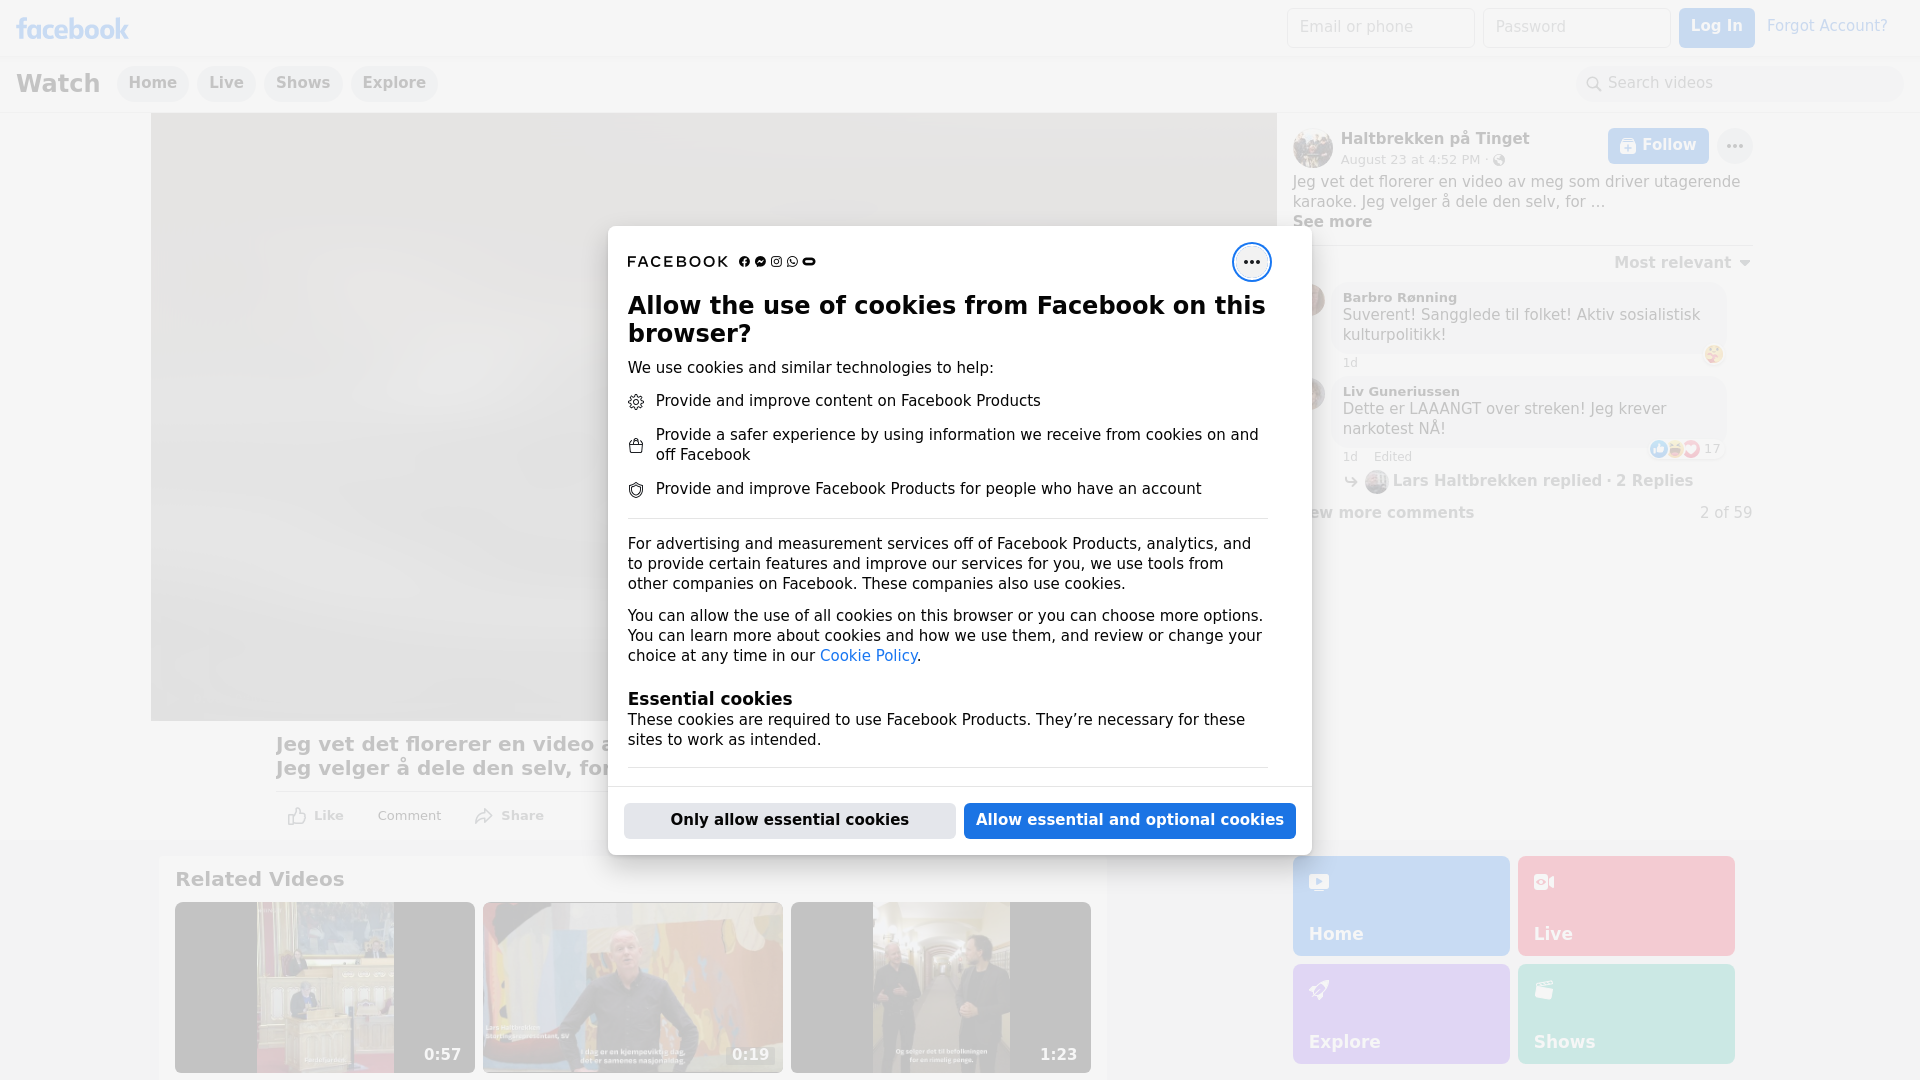Open the post options ellipsis next to Follow
Viewport: 1920px width, 1080px height.
[x=1734, y=146]
